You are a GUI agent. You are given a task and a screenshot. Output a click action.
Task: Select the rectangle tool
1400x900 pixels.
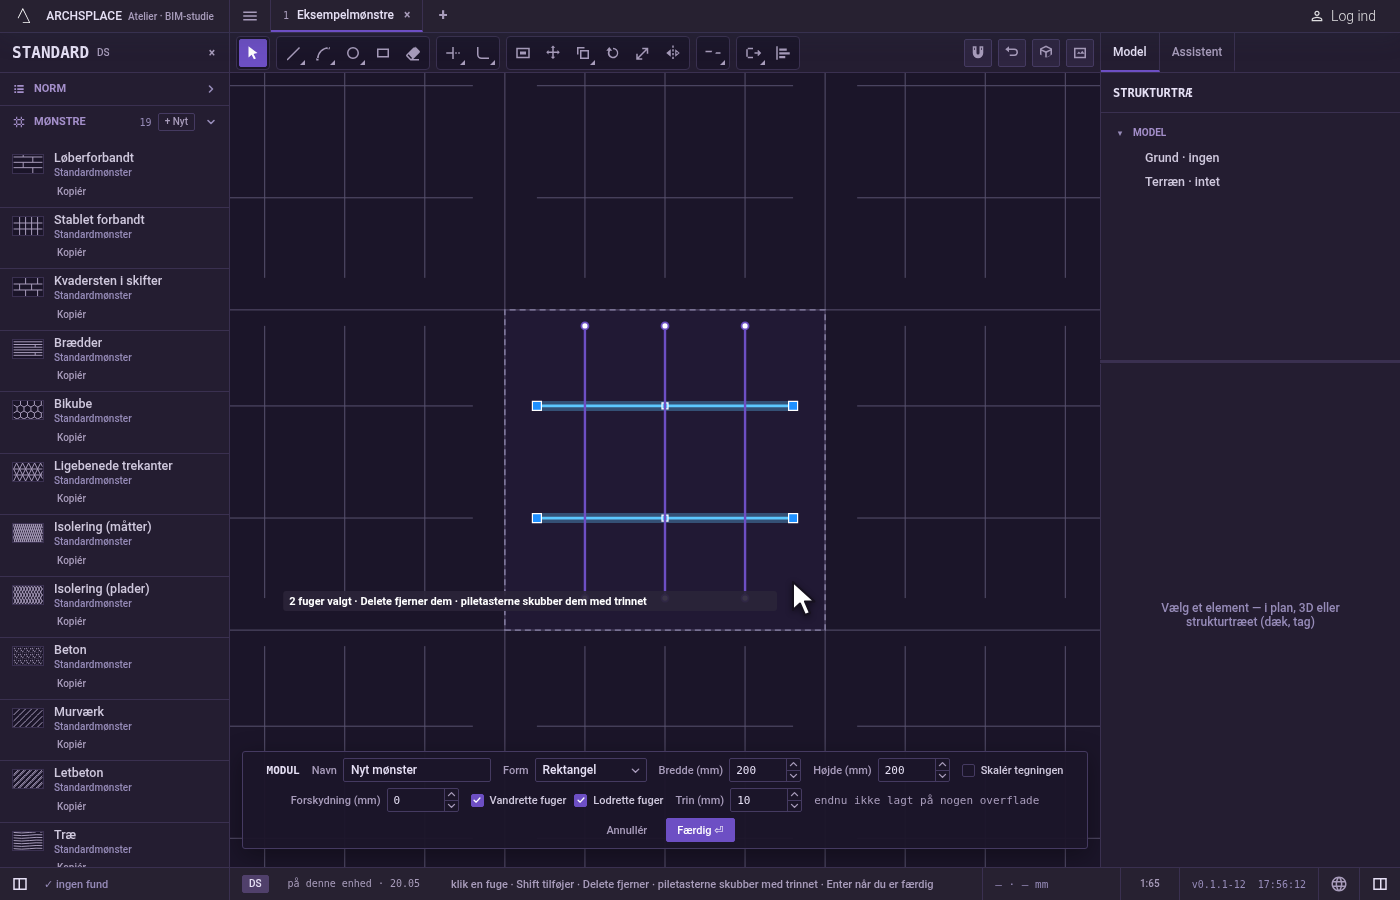[383, 53]
